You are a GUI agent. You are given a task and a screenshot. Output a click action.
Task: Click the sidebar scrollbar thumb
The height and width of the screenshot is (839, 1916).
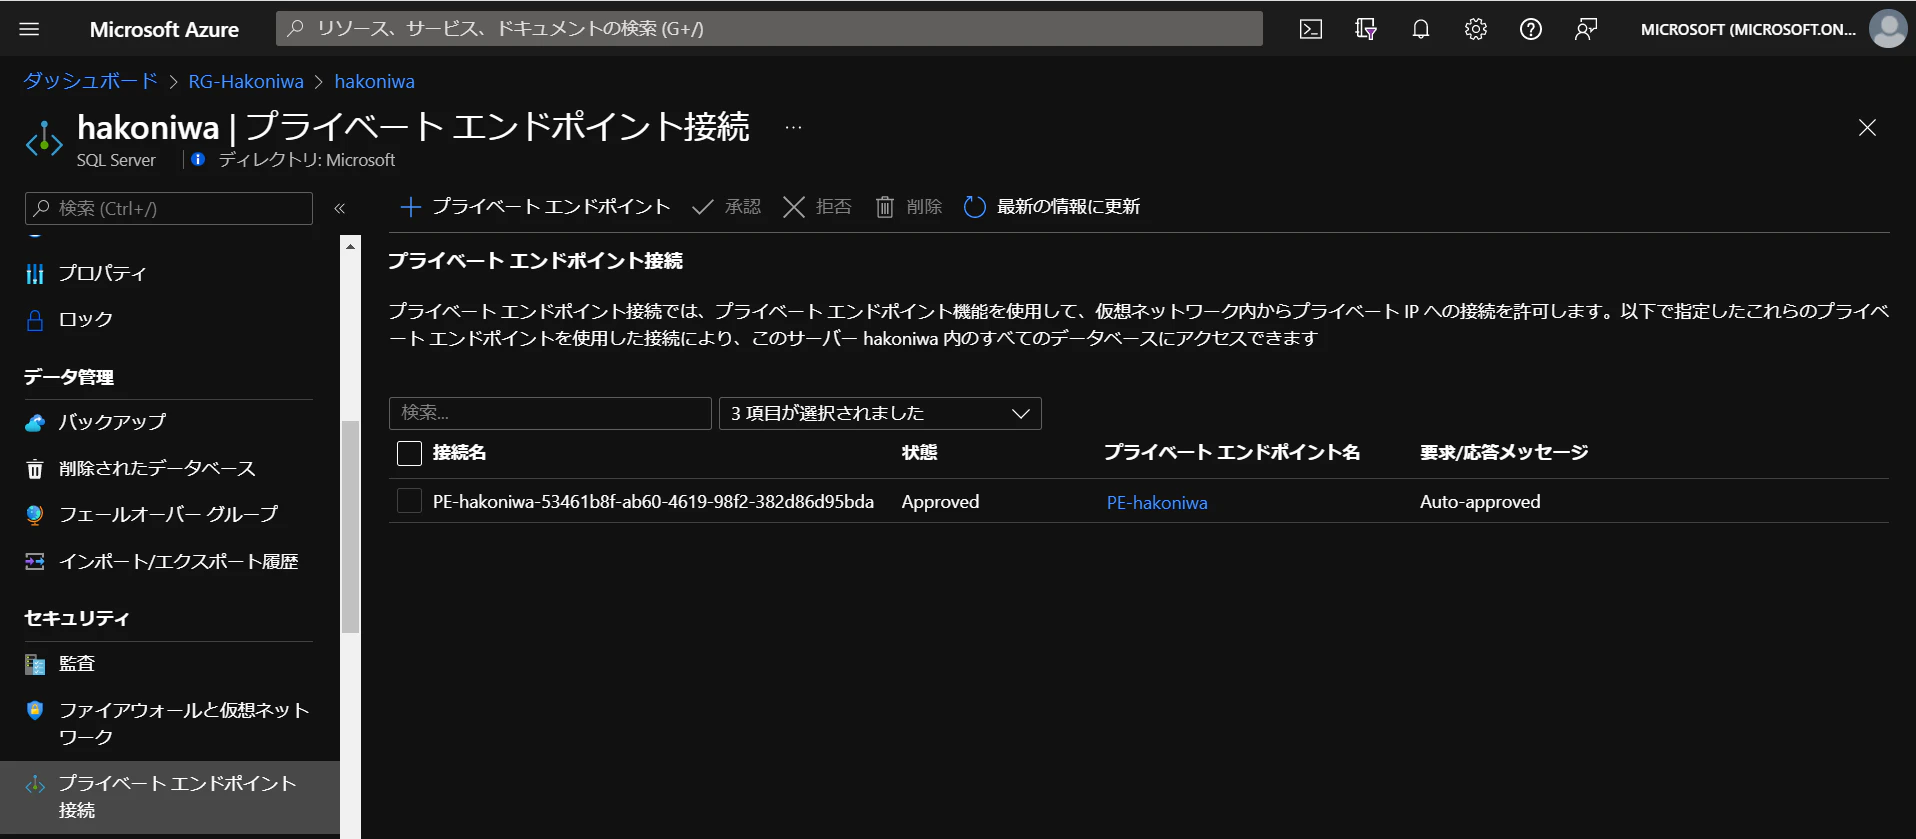[x=350, y=527]
